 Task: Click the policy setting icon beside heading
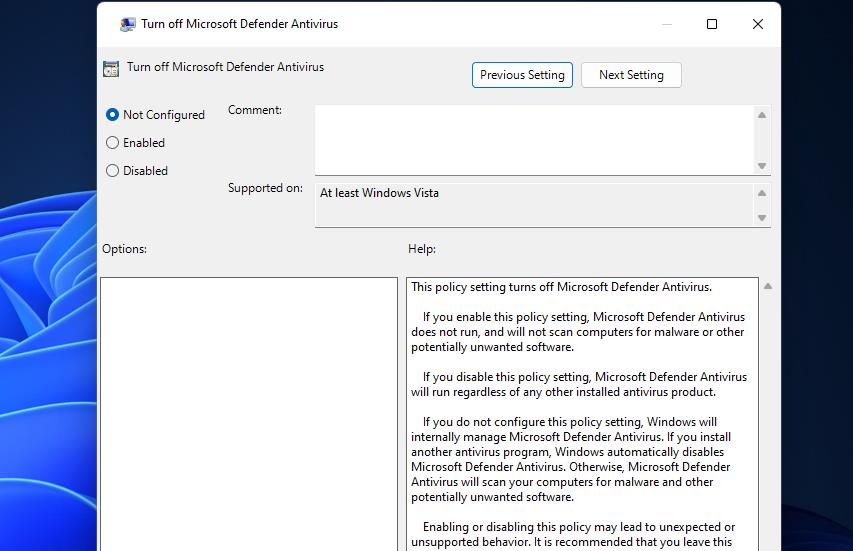[111, 69]
